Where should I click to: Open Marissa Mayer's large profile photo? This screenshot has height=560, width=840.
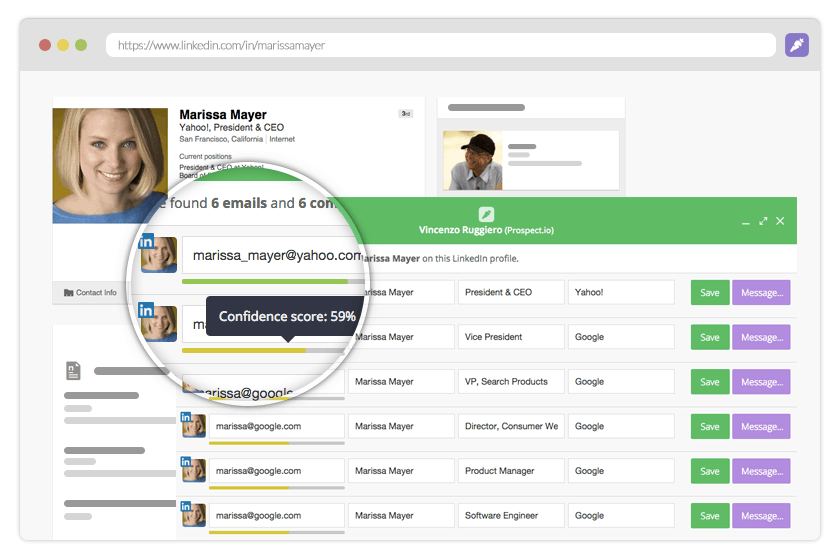[x=110, y=166]
